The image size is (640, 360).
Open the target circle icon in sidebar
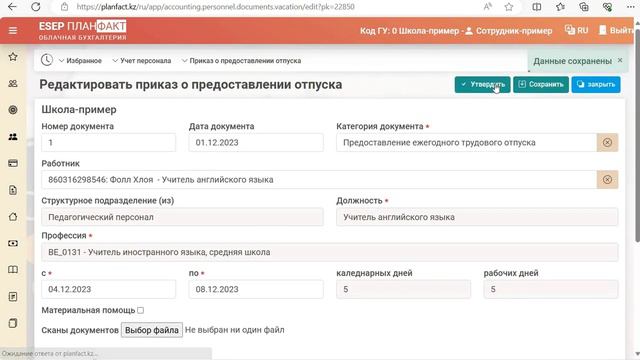(x=13, y=110)
